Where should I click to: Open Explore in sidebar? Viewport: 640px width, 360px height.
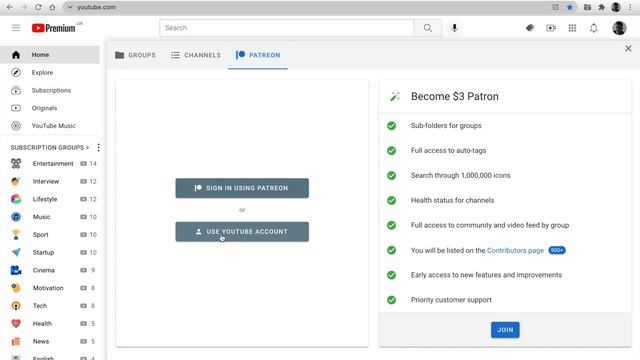50,73
